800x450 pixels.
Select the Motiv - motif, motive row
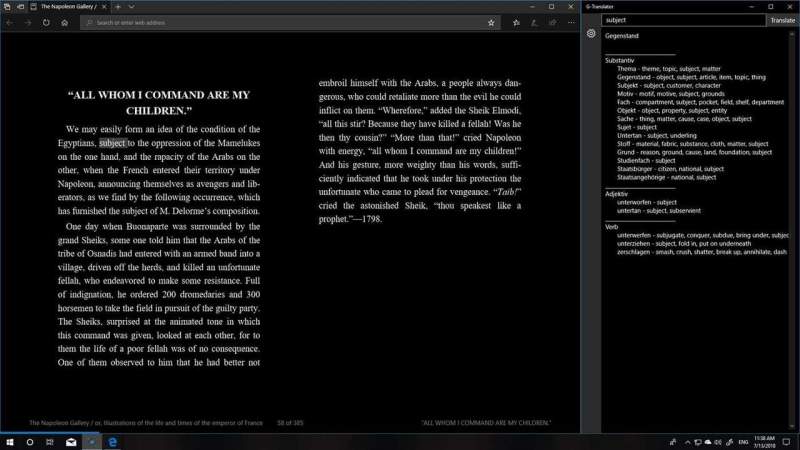click(x=670, y=94)
